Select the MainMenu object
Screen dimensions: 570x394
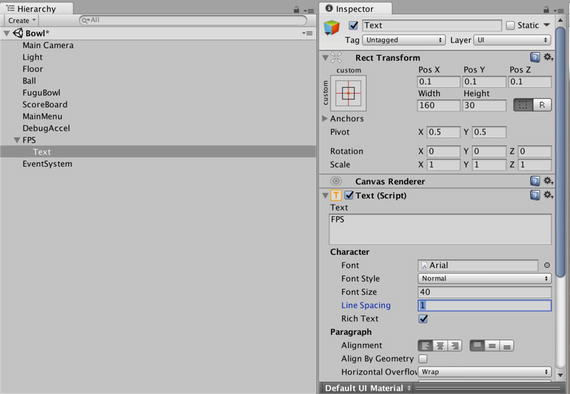click(42, 116)
